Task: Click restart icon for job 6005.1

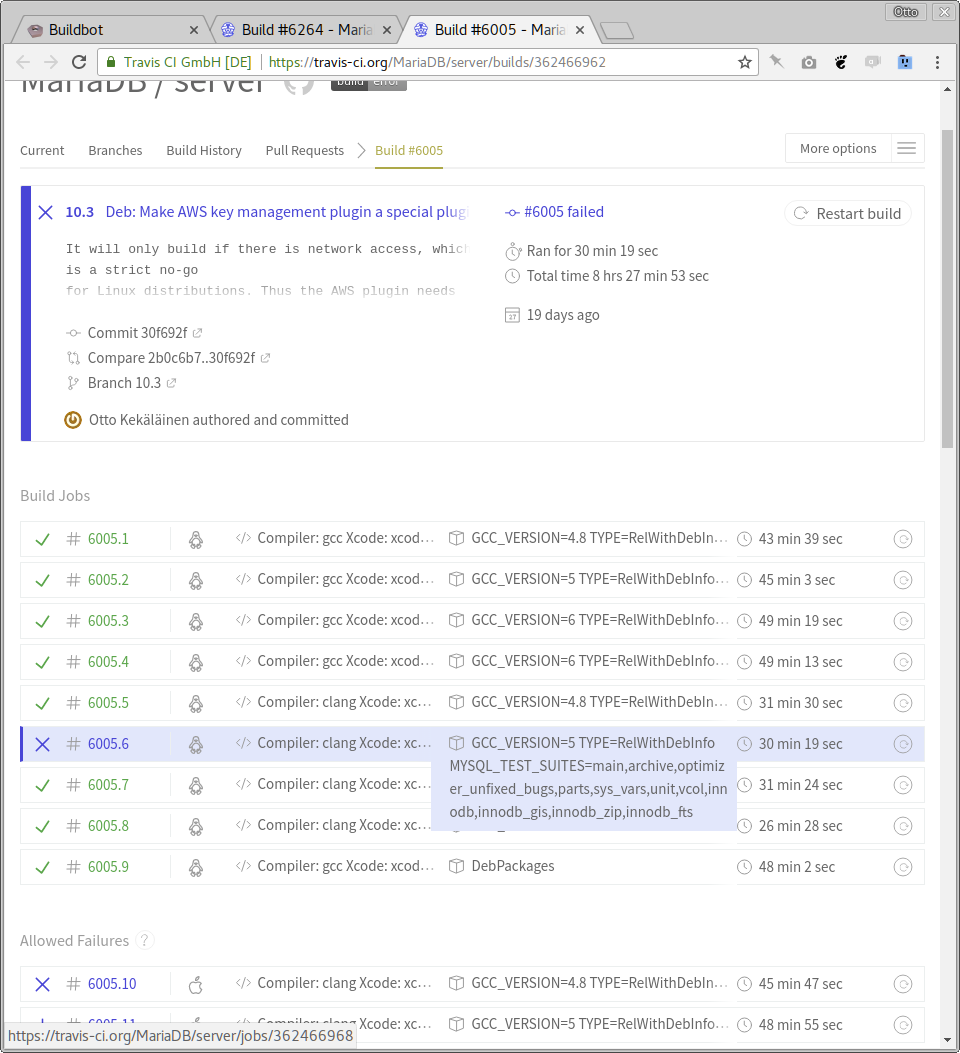Action: coord(902,539)
